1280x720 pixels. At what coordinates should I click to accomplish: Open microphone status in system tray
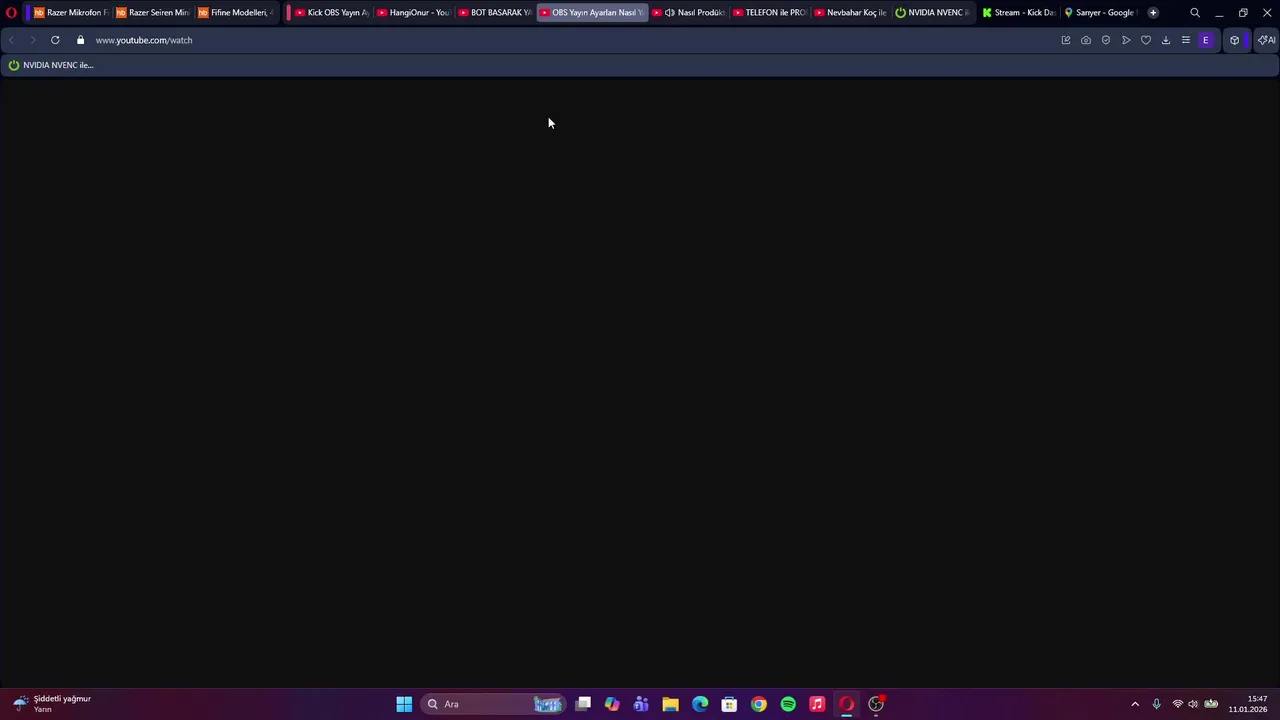click(1156, 704)
